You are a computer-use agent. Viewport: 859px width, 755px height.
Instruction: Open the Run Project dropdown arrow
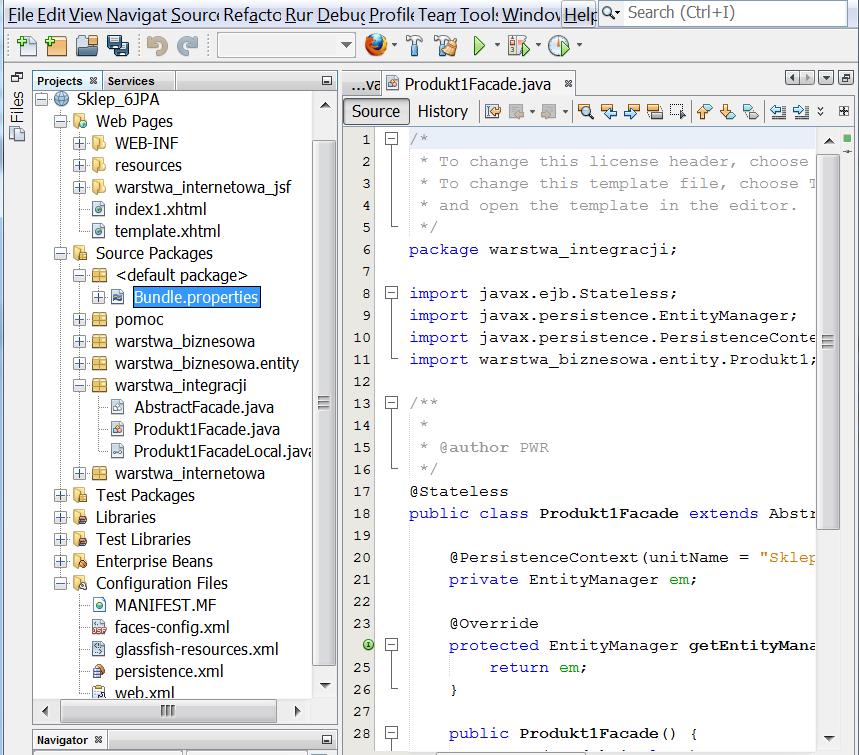point(497,45)
